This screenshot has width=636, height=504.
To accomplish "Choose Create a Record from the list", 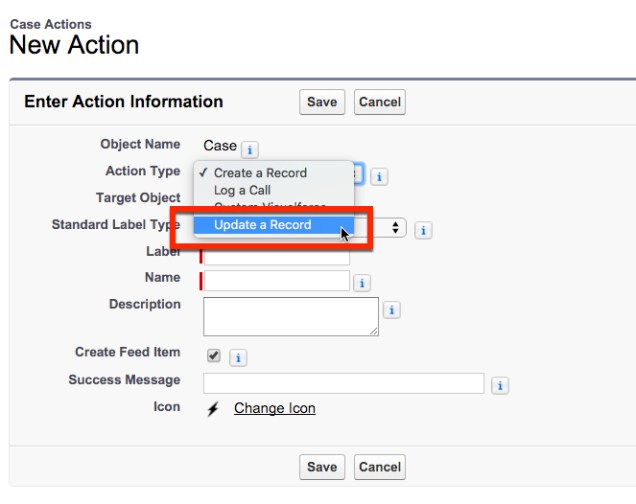I will (260, 173).
